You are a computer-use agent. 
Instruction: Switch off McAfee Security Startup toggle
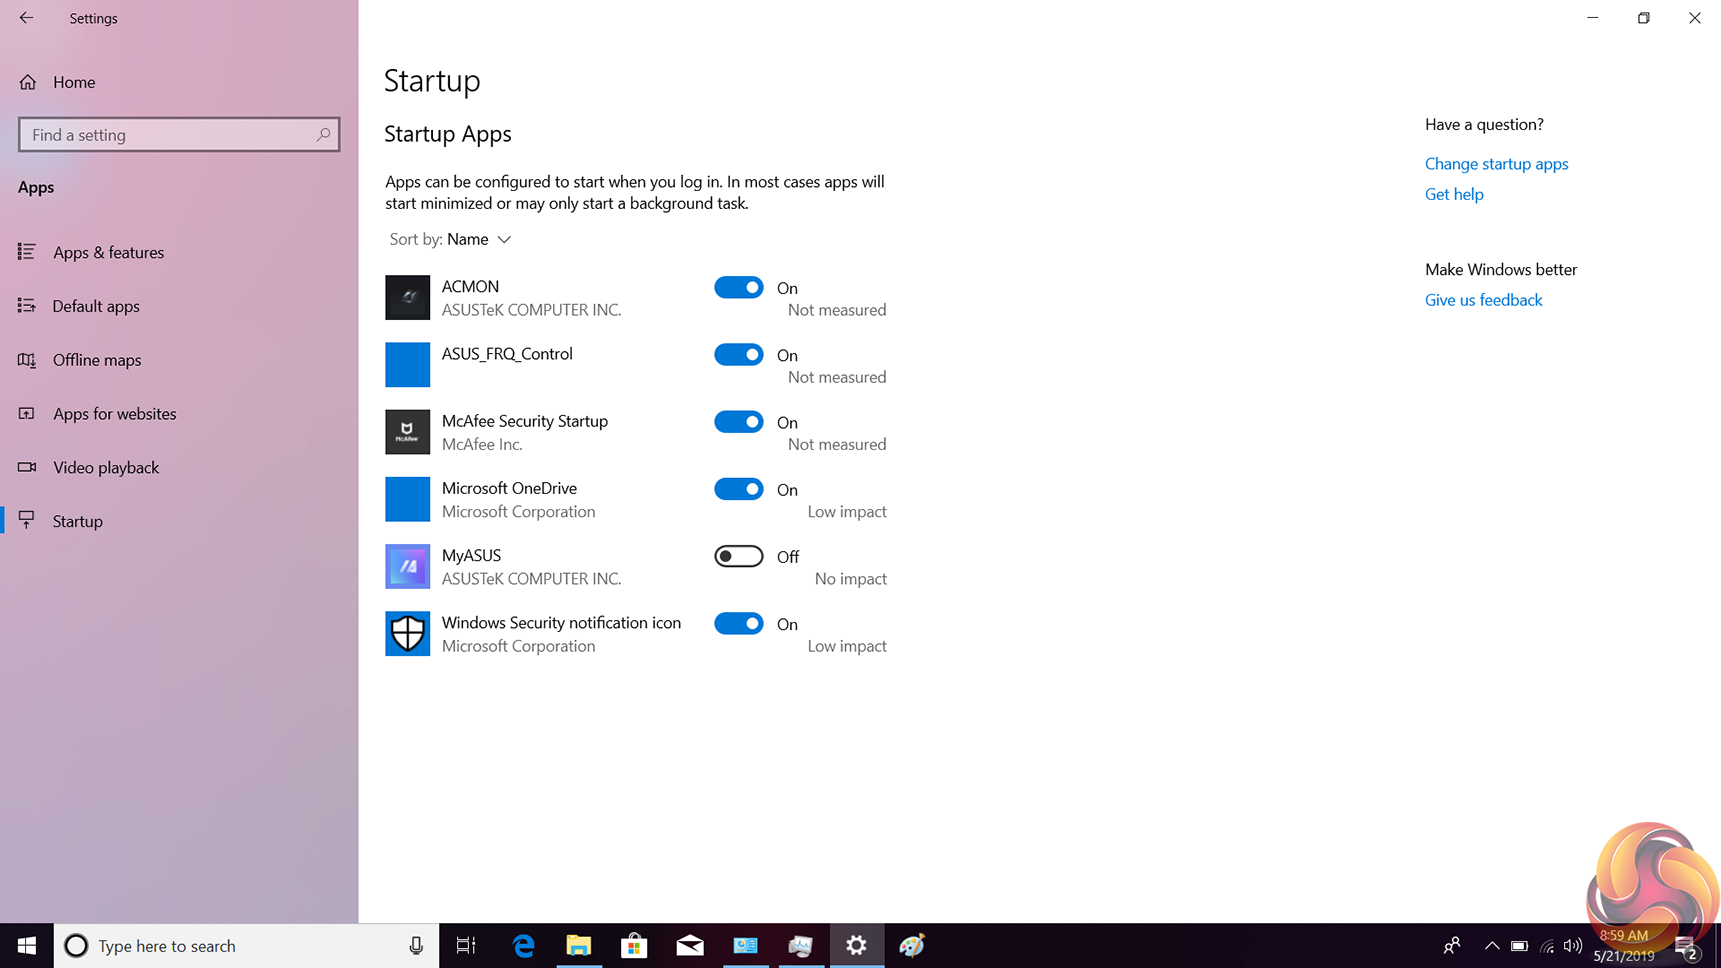point(739,422)
